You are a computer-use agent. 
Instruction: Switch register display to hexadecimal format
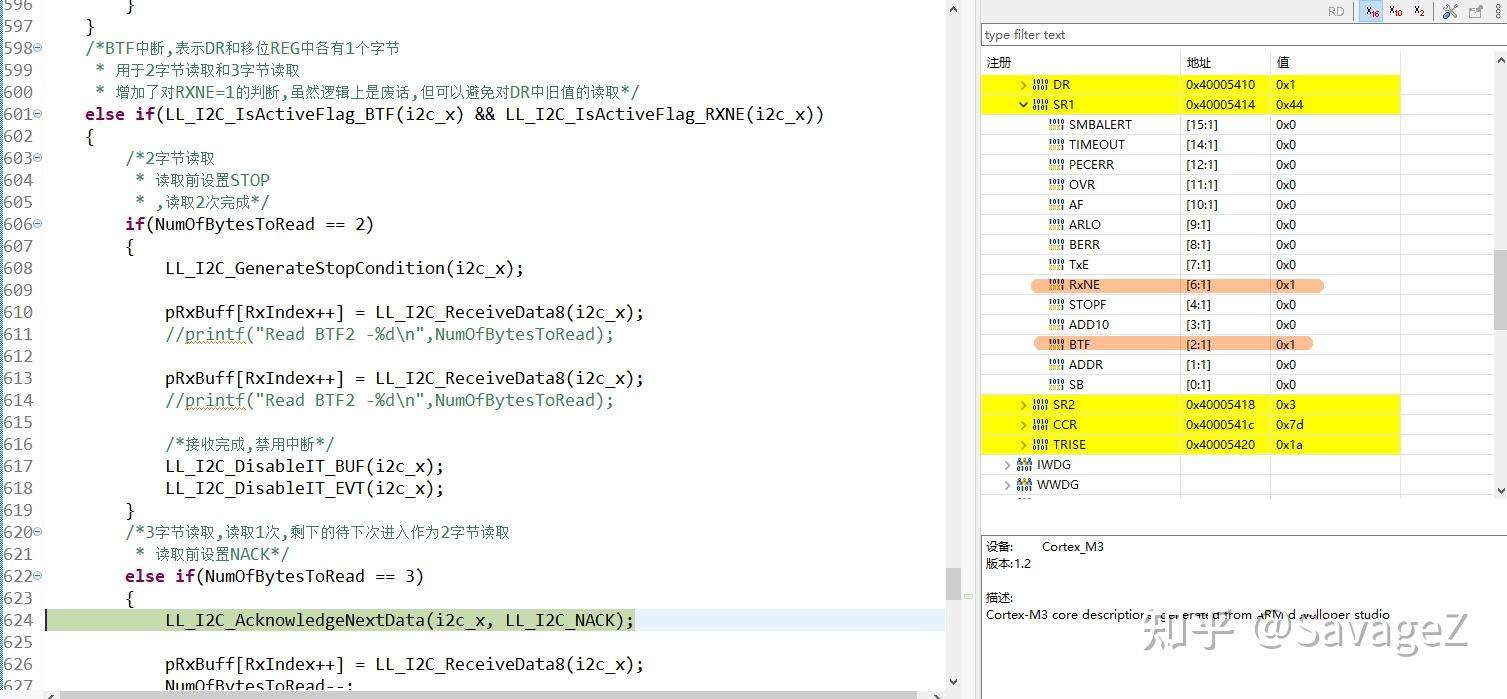(x=1371, y=11)
